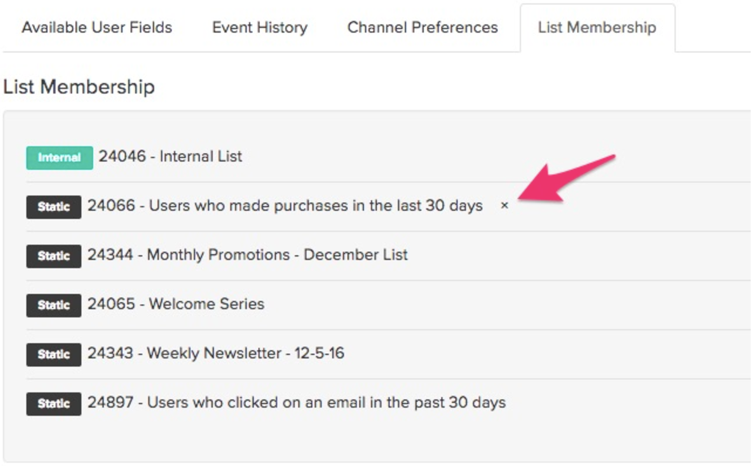This screenshot has height=466, width=753.
Task: Go to the Channel Preferences tab
Action: (x=422, y=27)
